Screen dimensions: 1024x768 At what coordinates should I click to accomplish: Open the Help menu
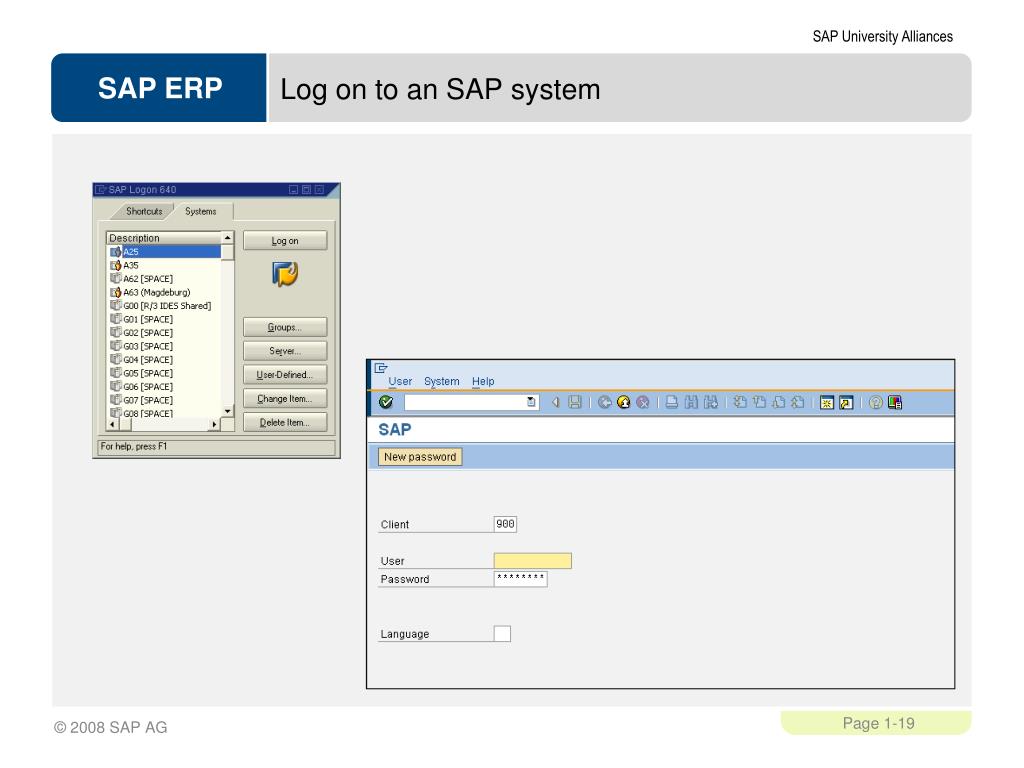tap(483, 381)
